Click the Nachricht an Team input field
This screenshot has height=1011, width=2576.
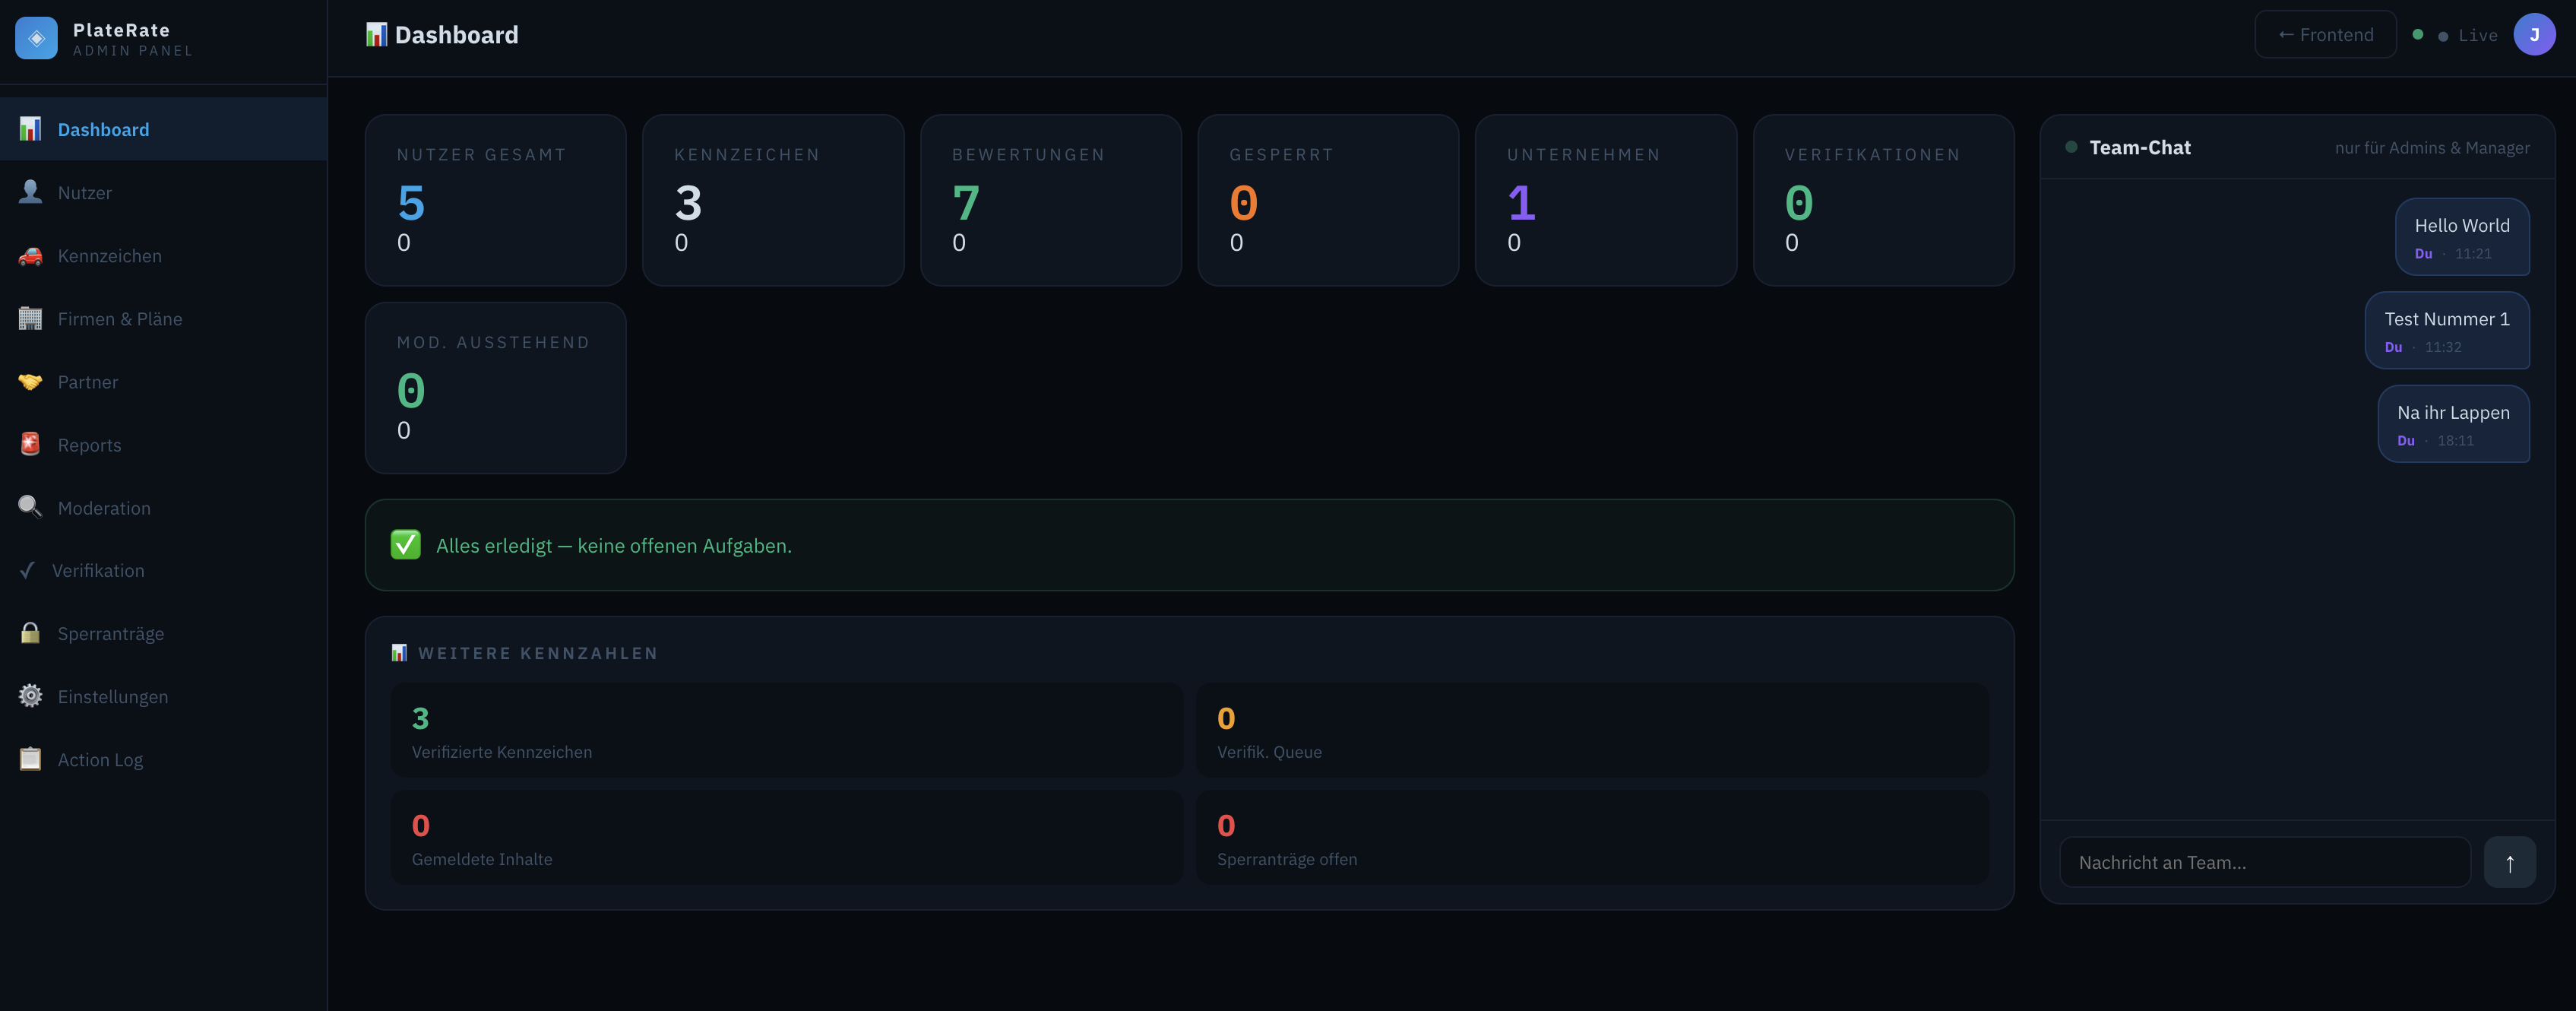point(2265,862)
